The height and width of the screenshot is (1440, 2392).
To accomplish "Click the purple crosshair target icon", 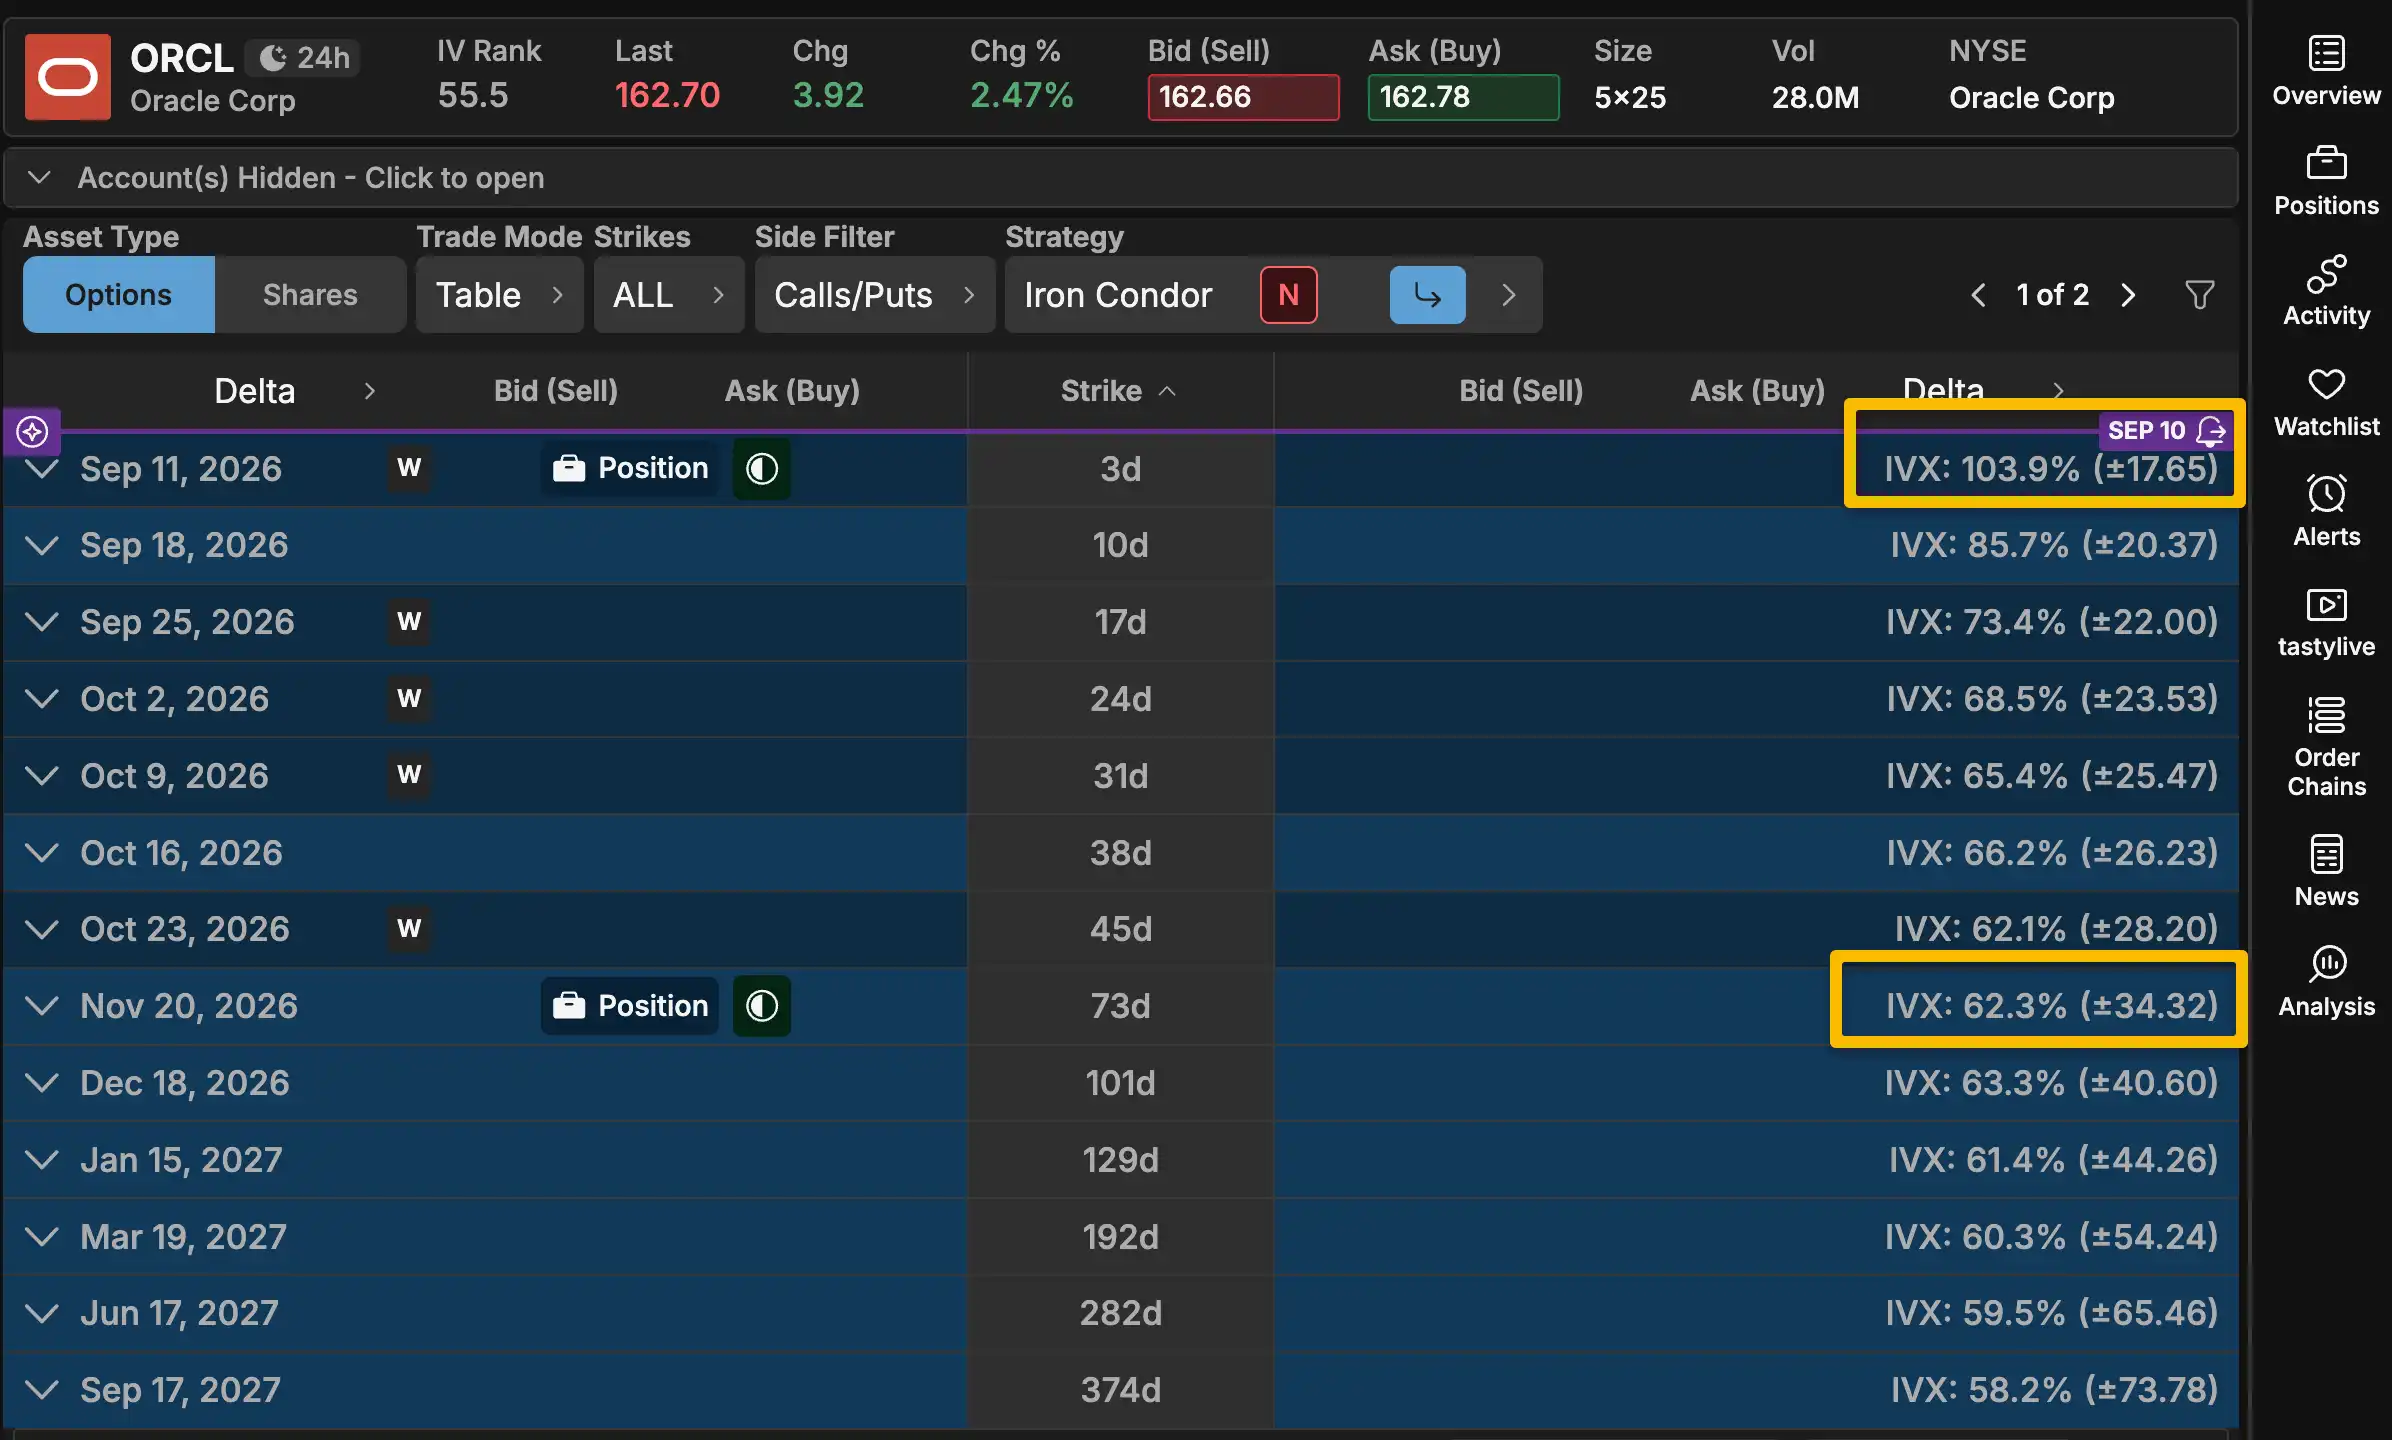I will [32, 431].
